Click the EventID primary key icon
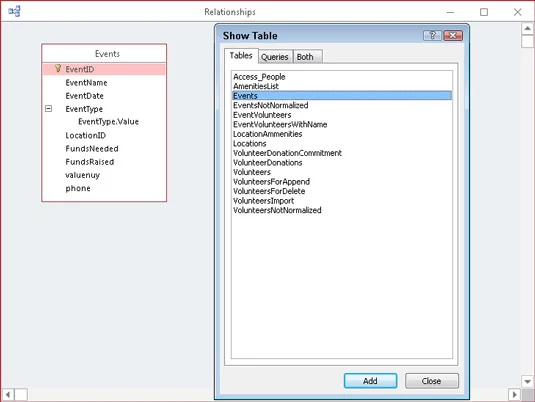 58,69
